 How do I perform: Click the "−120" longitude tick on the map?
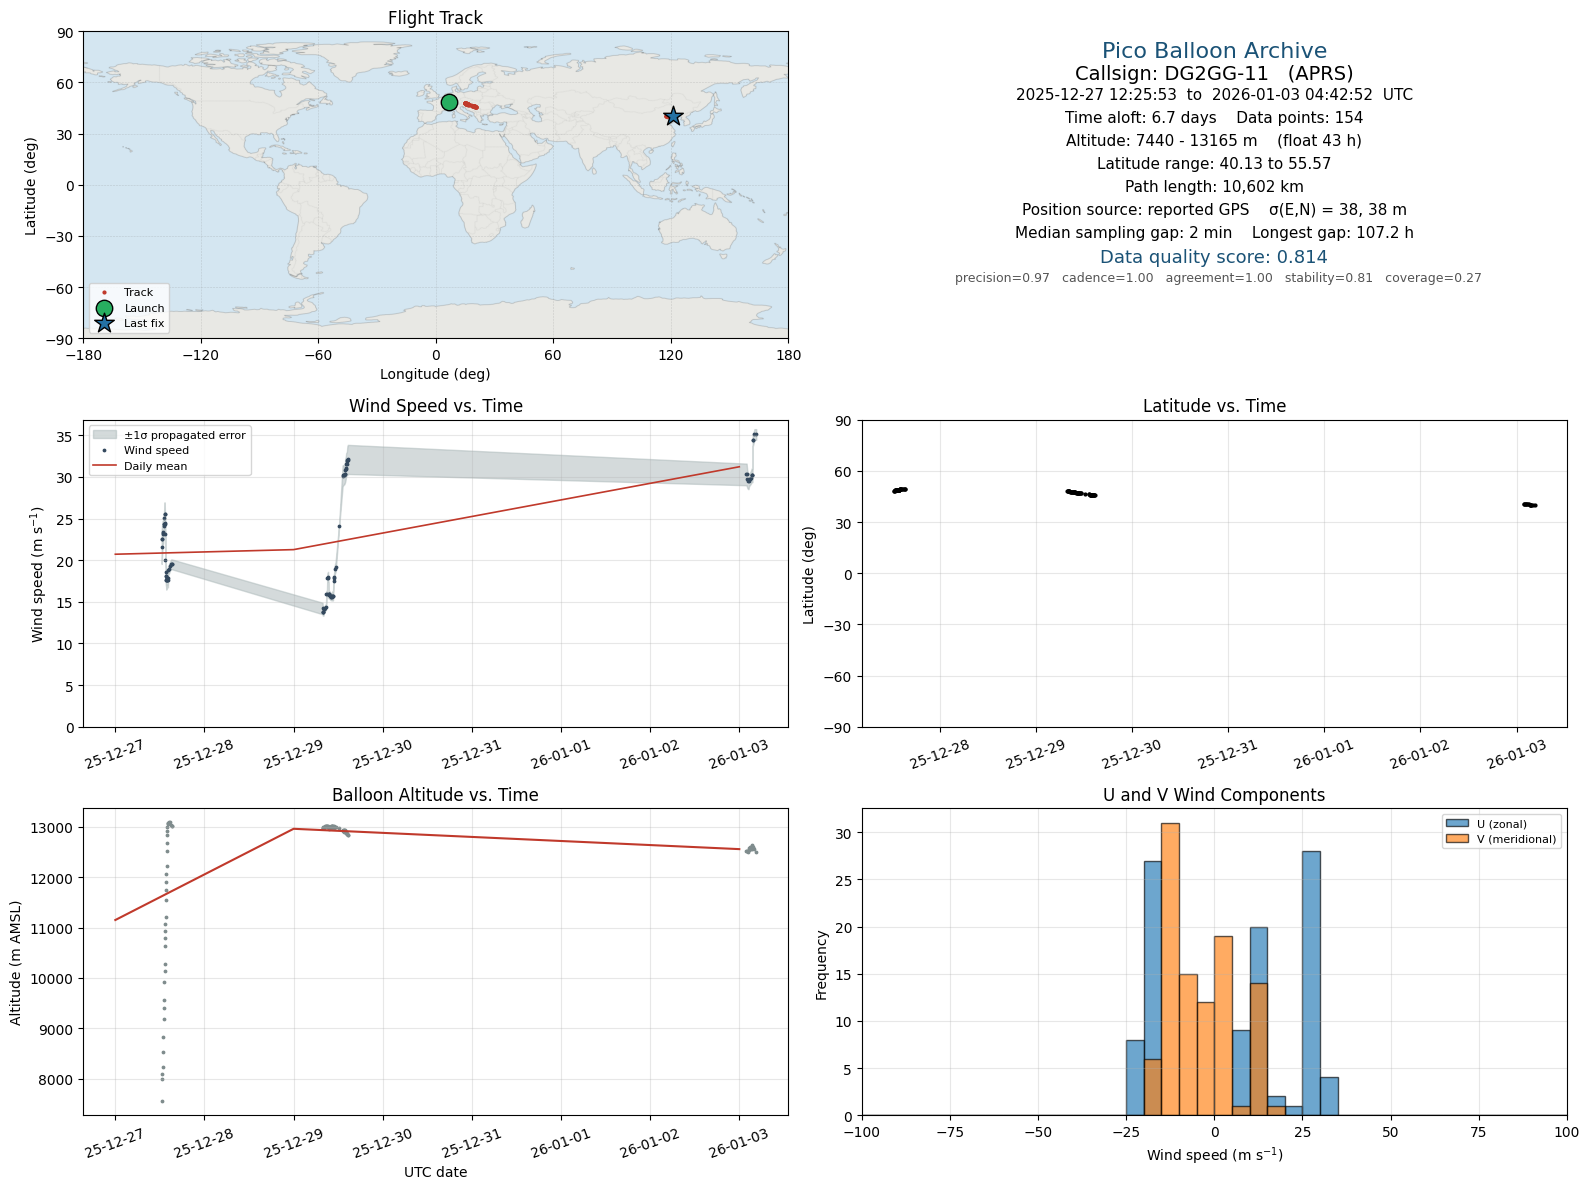click(200, 355)
